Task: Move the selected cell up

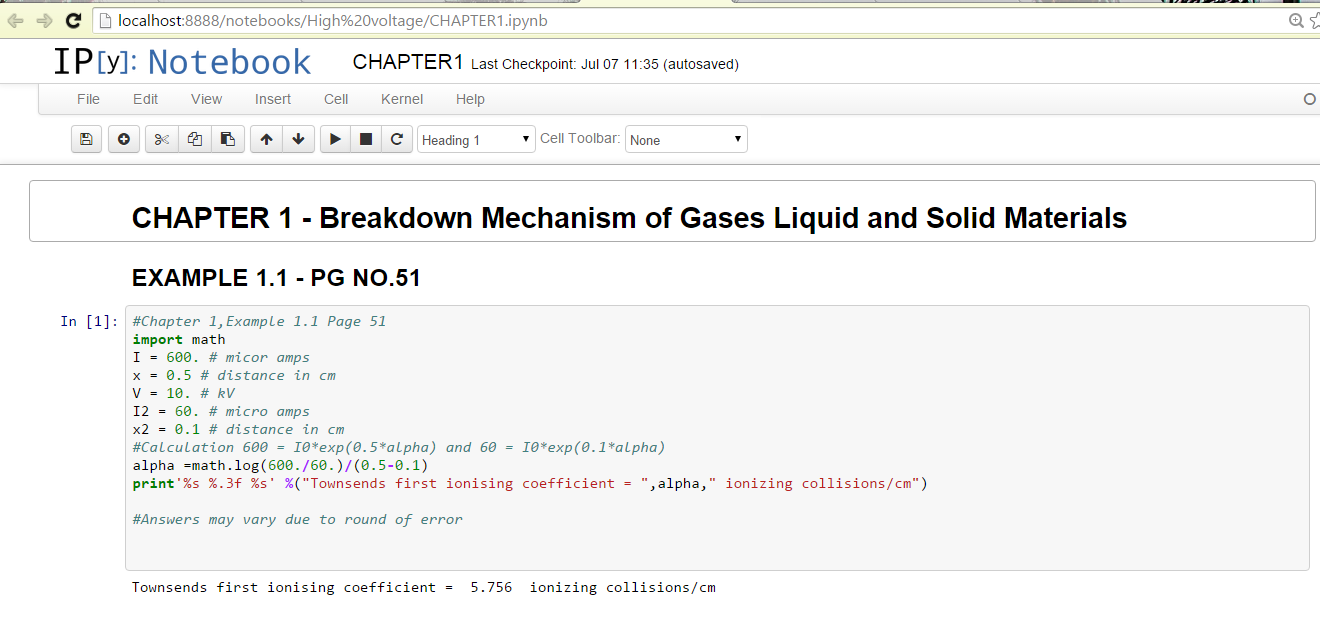Action: click(266, 140)
